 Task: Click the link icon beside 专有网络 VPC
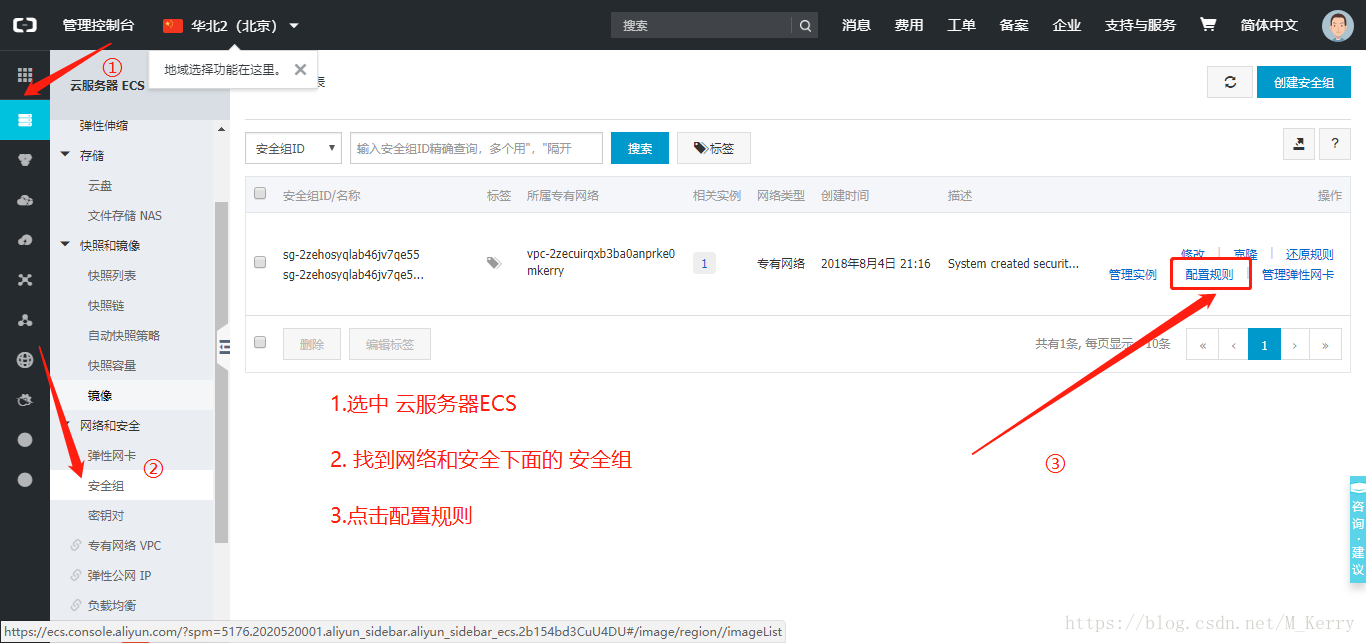(76, 546)
